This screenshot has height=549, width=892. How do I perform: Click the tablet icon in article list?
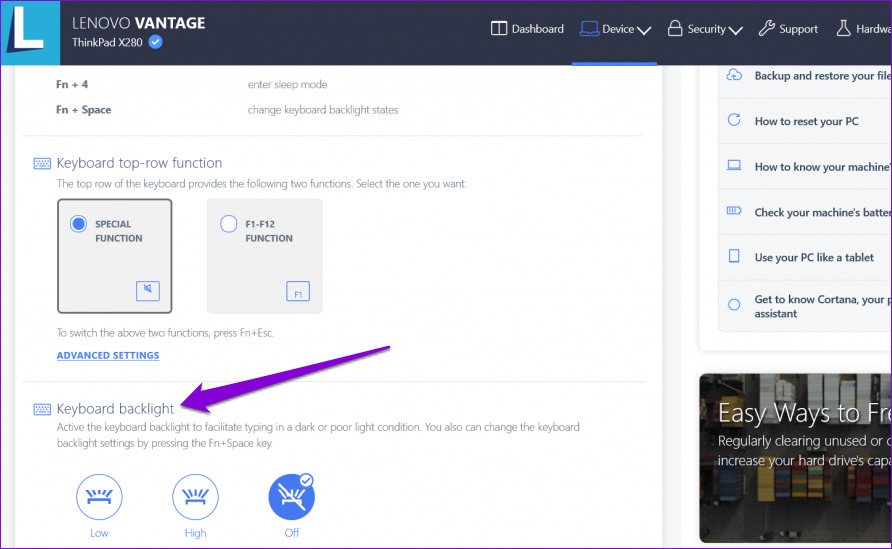tap(734, 256)
